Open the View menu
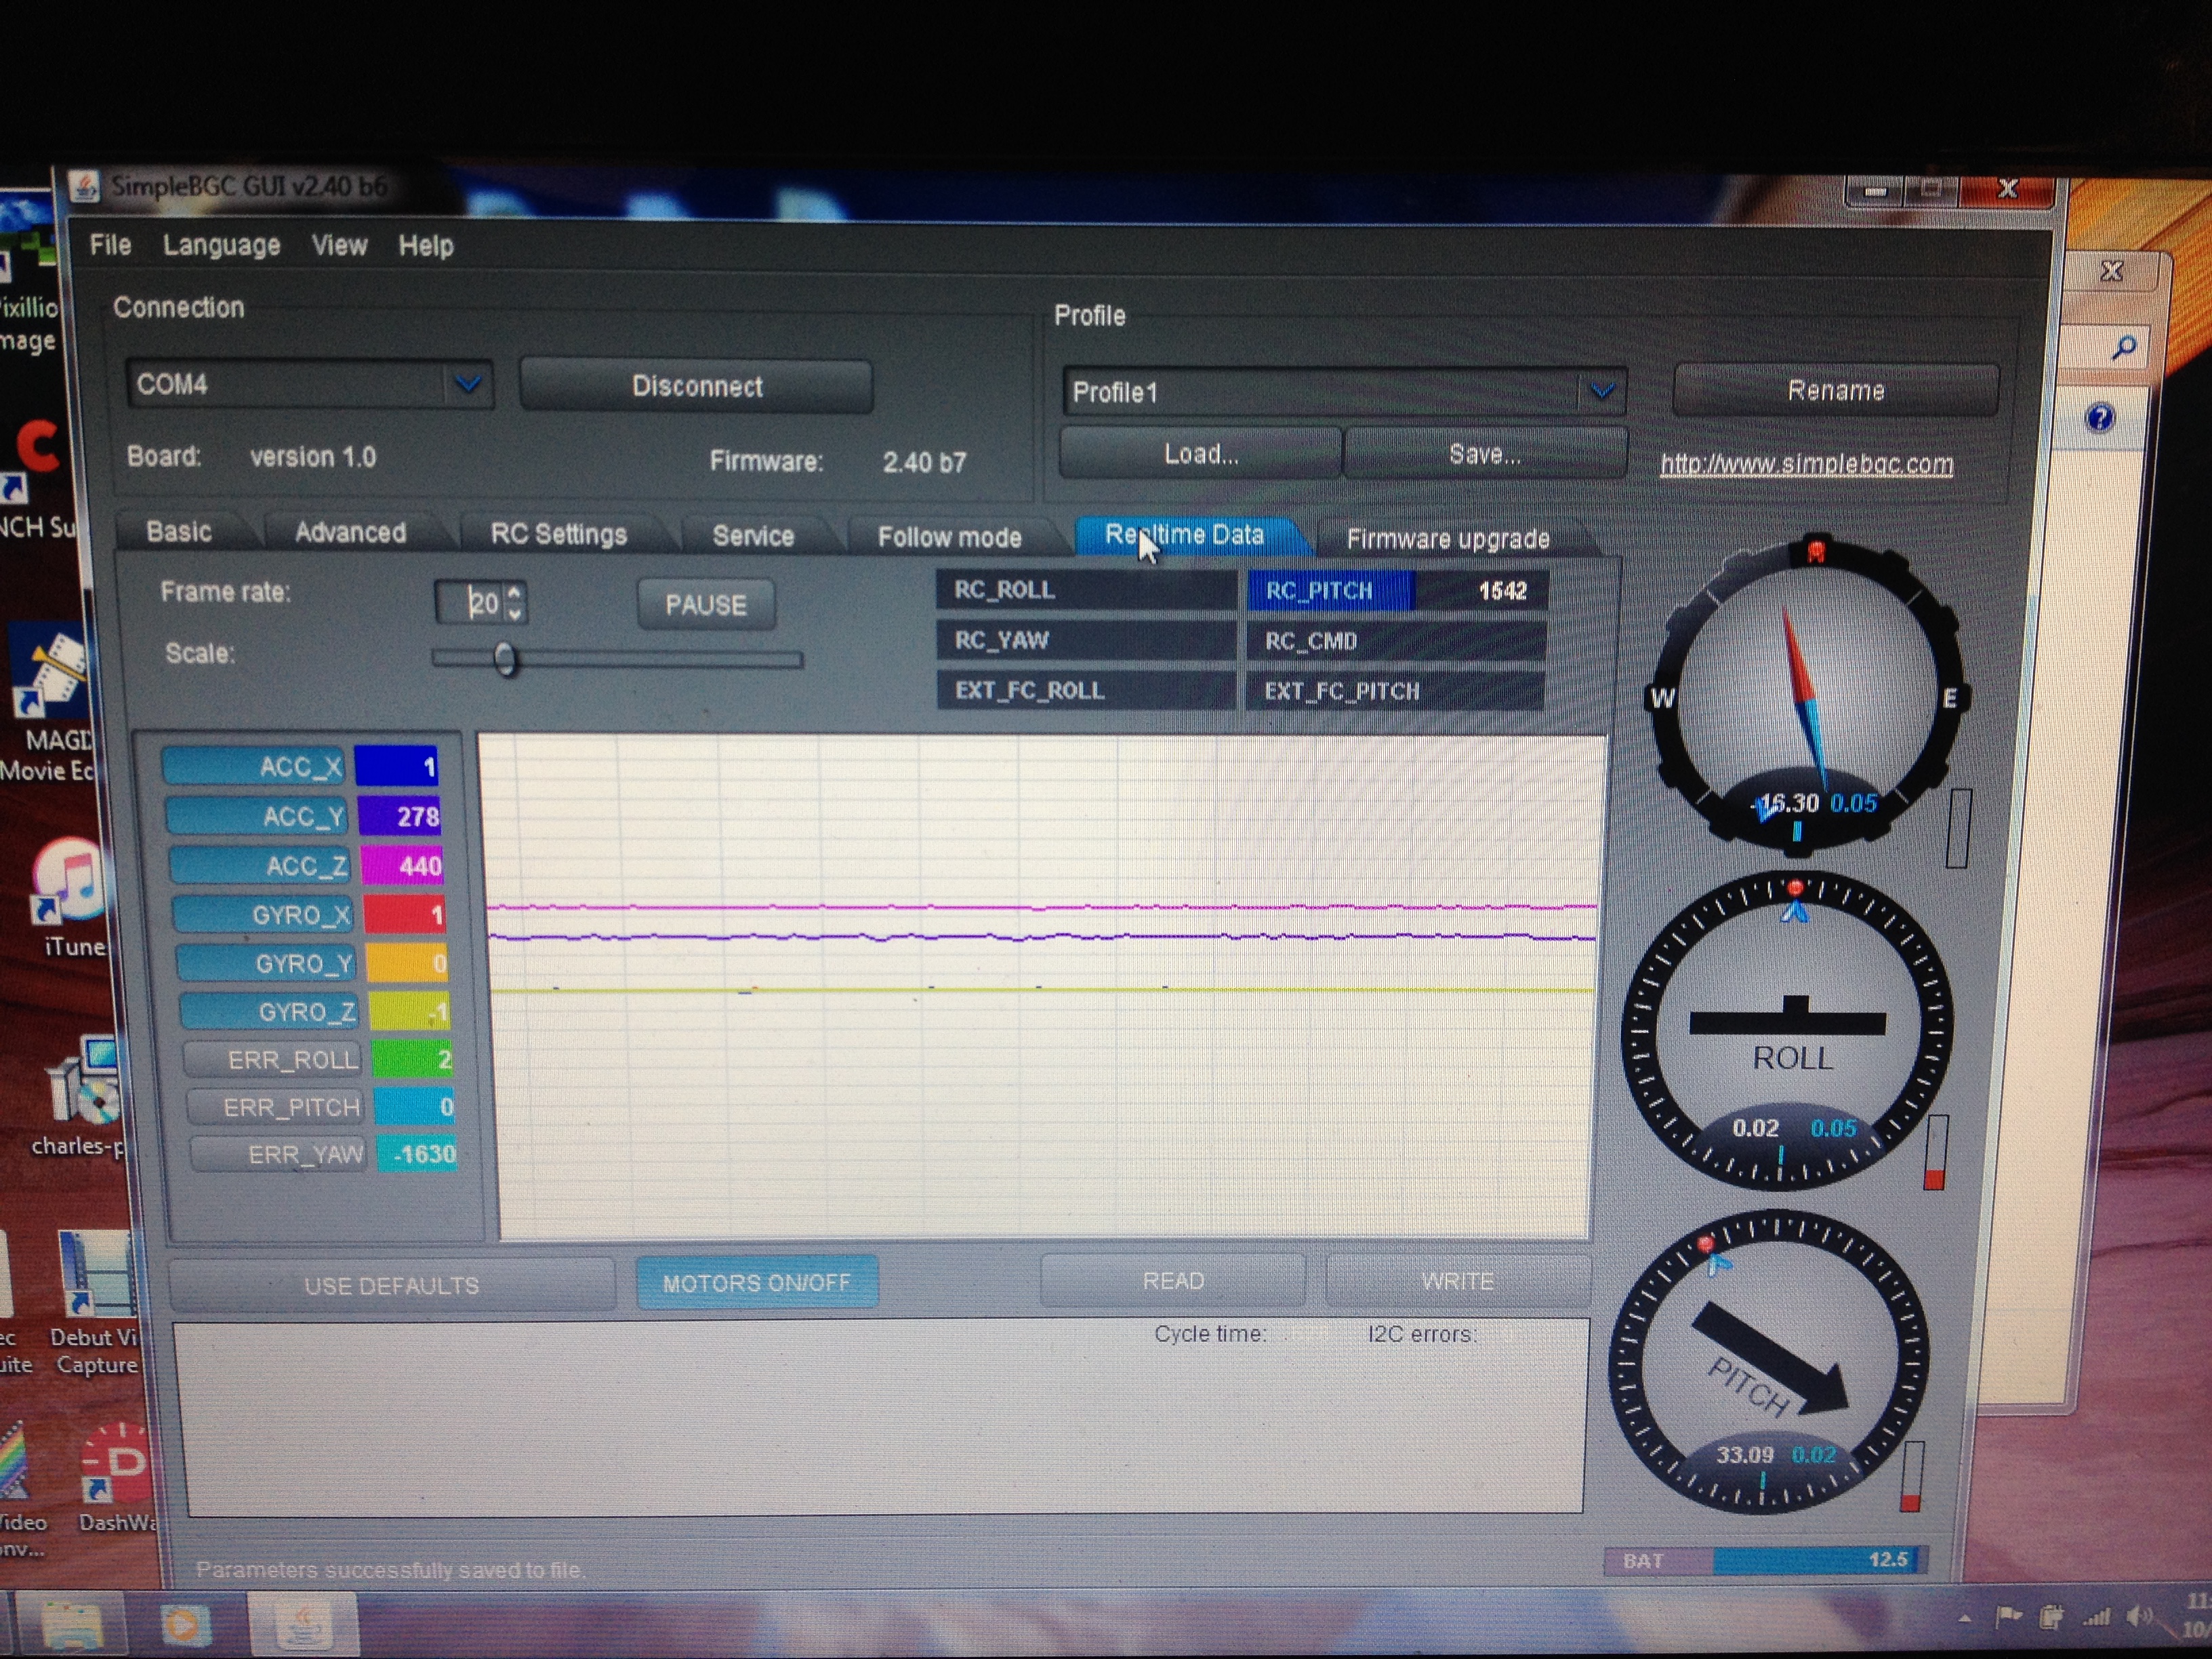Screen dimensions: 2212x1659 [339, 245]
